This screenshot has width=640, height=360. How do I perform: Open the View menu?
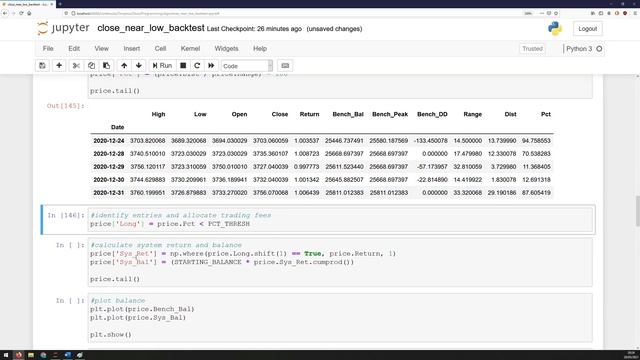tap(102, 49)
